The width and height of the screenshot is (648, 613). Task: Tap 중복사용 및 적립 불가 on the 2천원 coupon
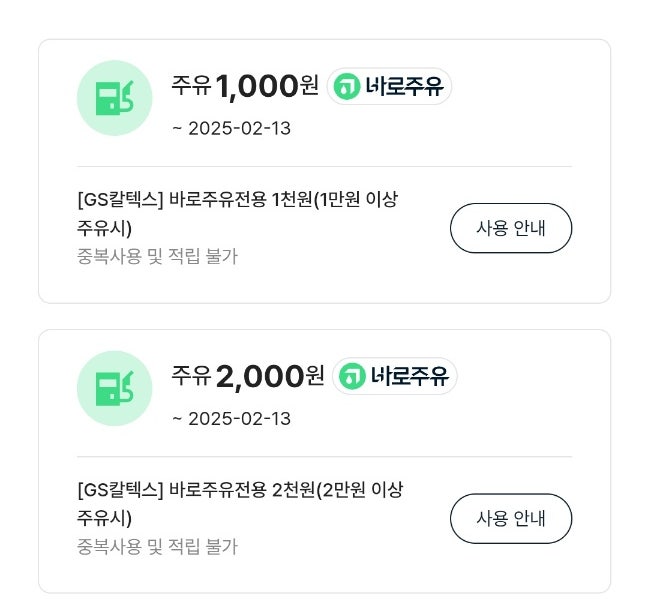pyautogui.click(x=157, y=546)
